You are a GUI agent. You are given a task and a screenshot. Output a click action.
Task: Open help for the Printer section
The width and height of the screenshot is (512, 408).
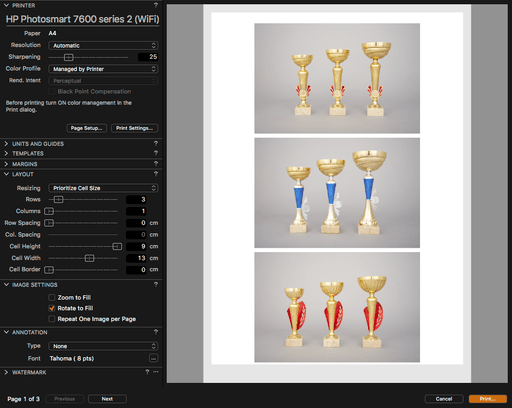(156, 5)
